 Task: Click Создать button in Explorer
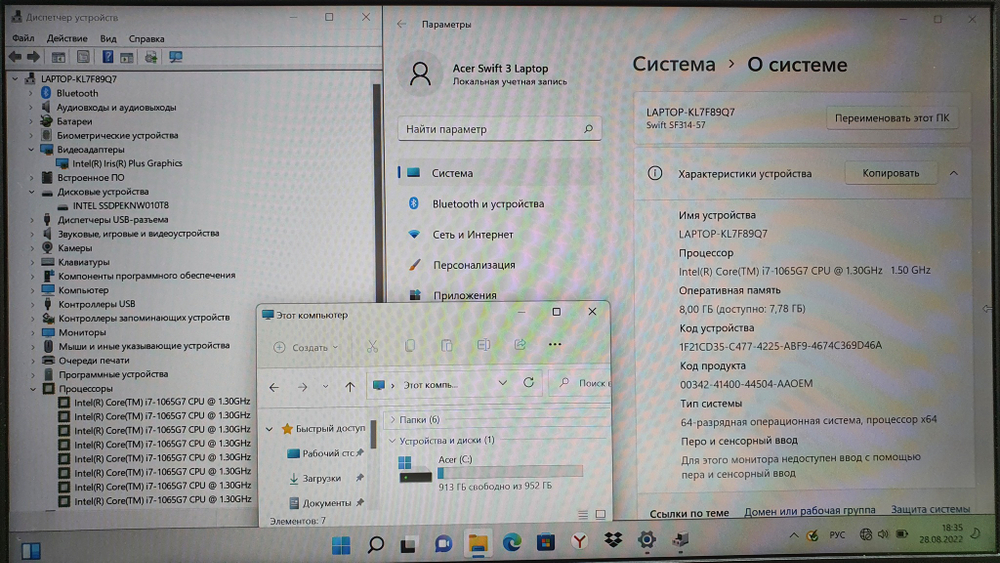[305, 347]
